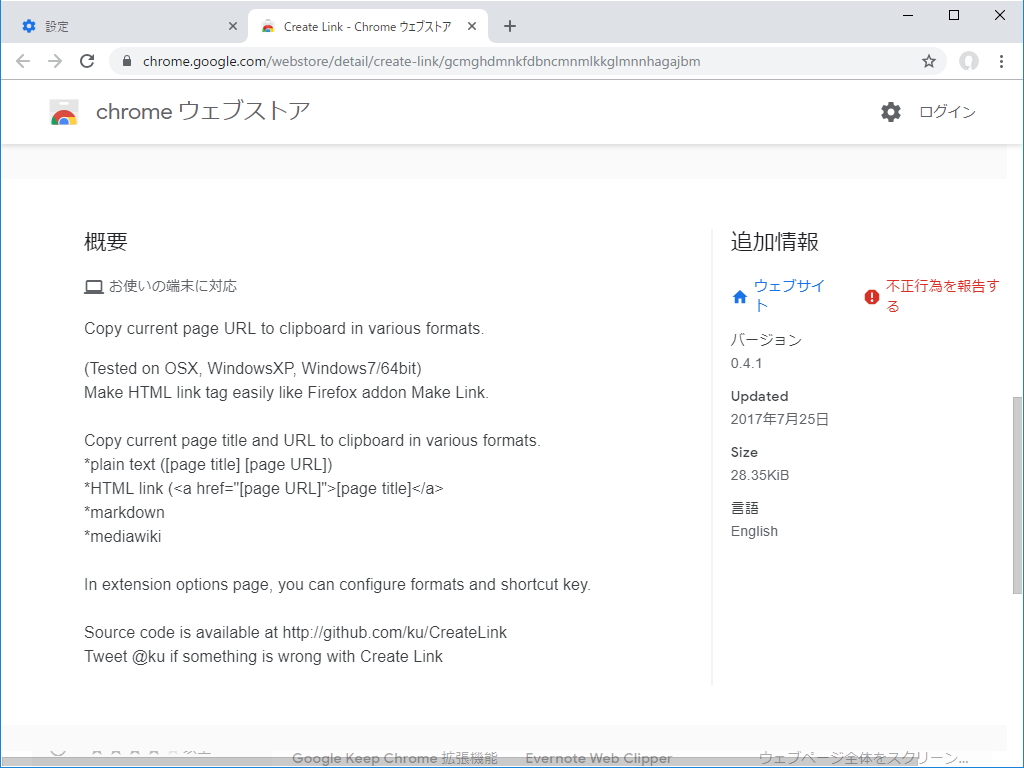Open Chrome's three-dot menu

[1002, 61]
